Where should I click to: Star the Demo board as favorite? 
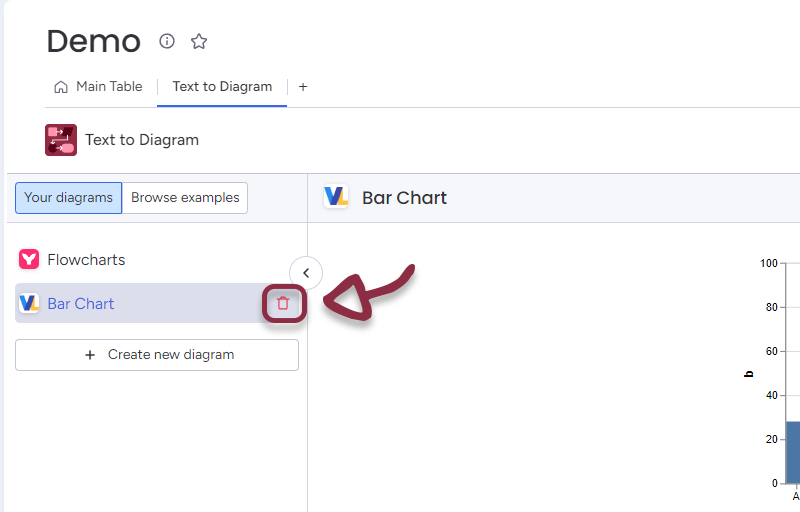tap(199, 41)
